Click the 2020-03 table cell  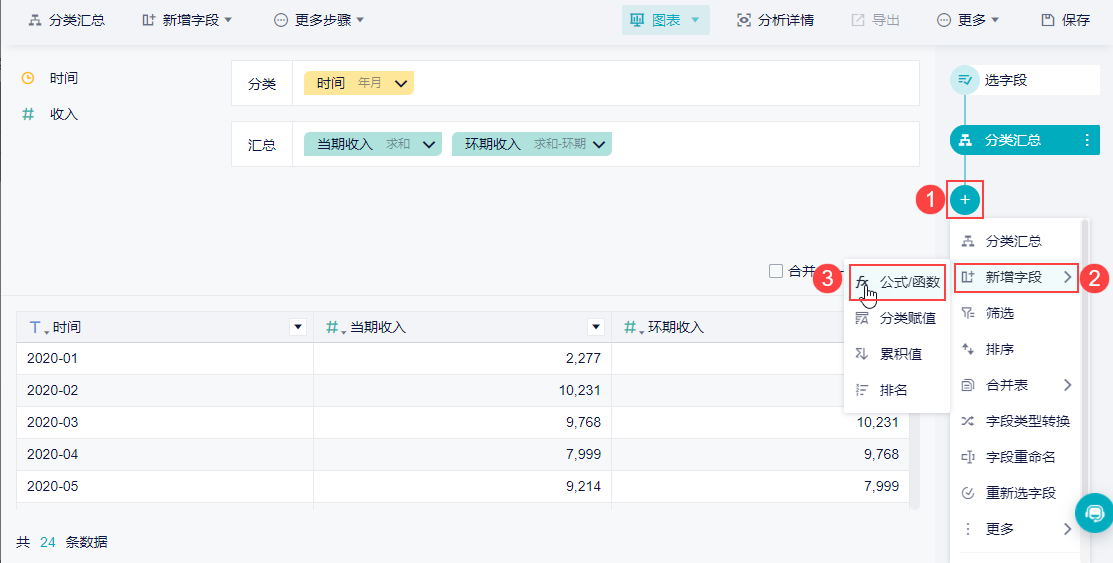pos(52,422)
